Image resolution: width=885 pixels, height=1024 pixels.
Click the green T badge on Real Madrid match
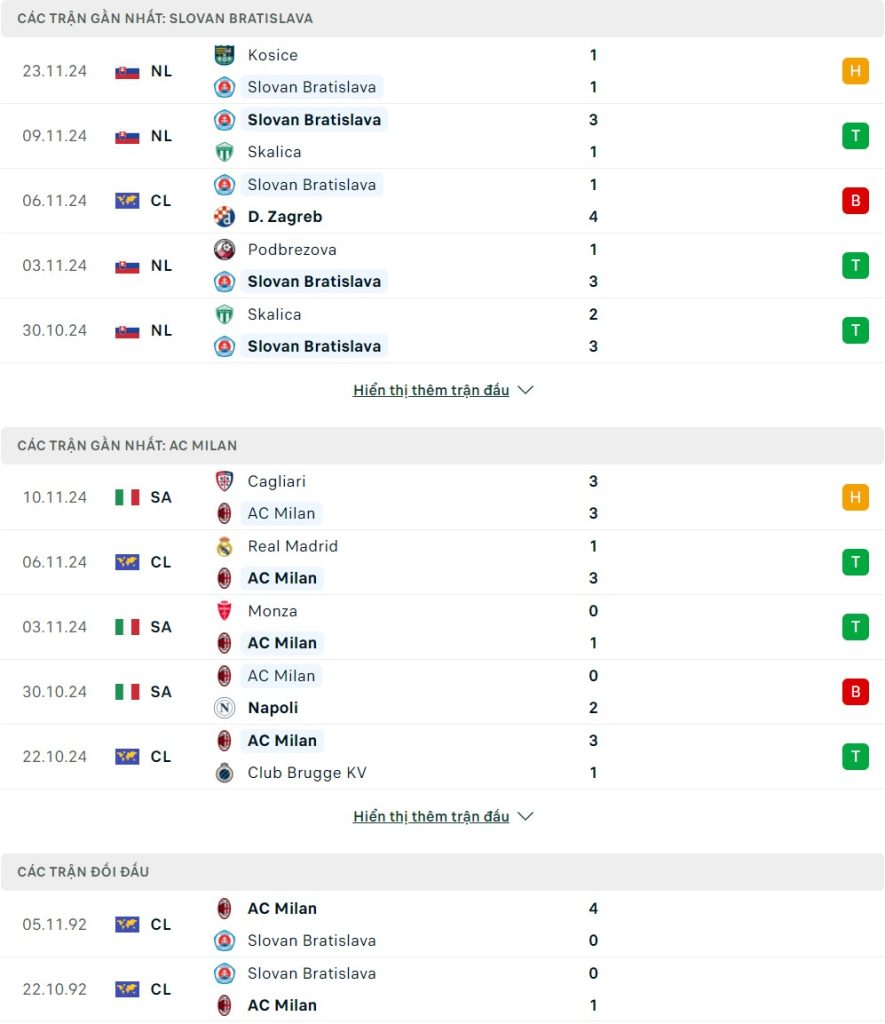[855, 562]
